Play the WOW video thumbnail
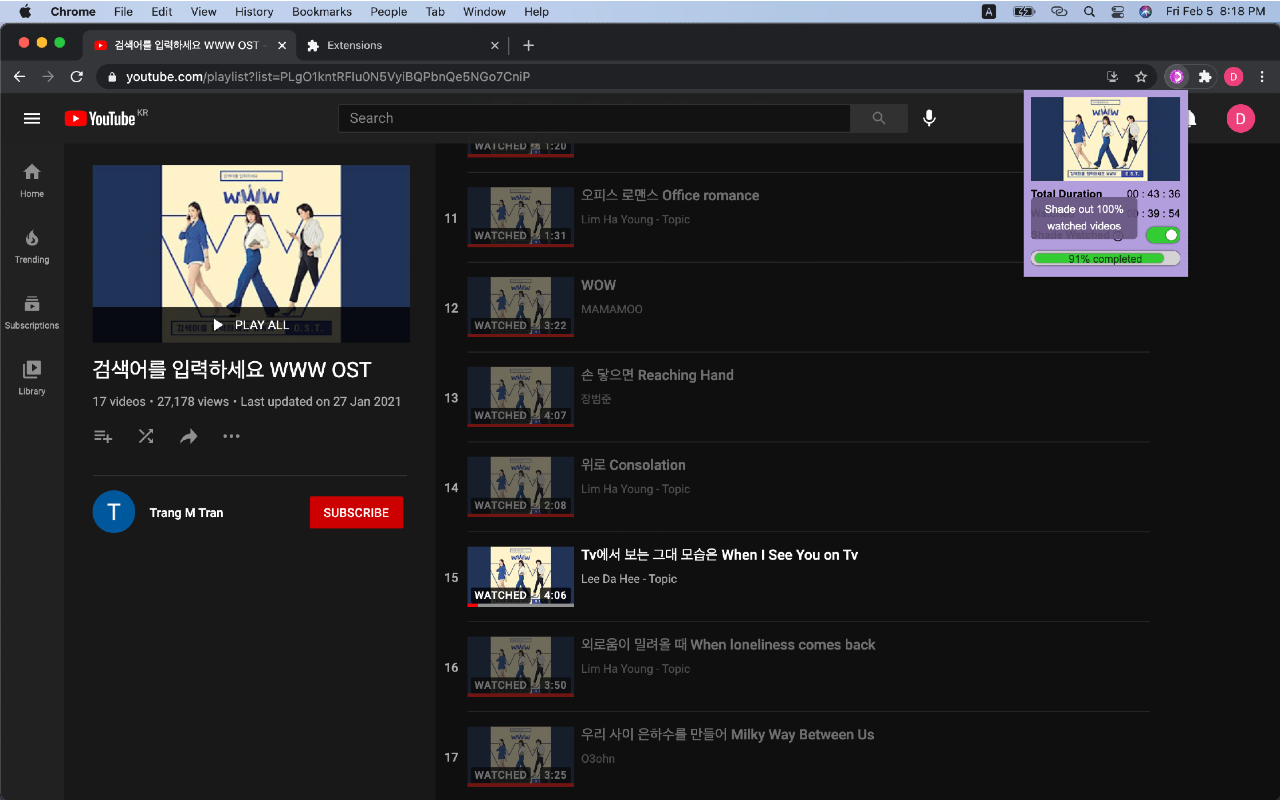This screenshot has width=1280, height=800. pyautogui.click(x=520, y=307)
